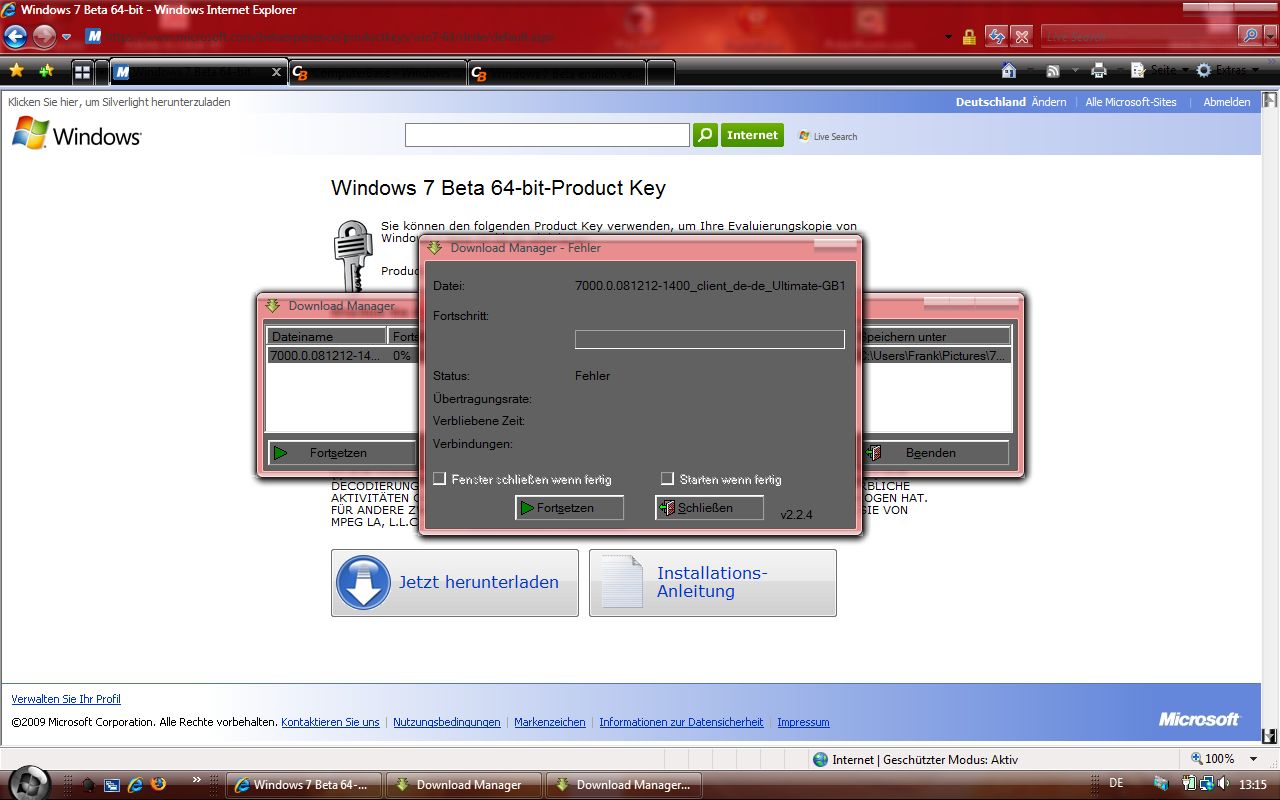Open the 'Download Manager...' taskbar item
Image resolution: width=1280 pixels, height=800 pixels.
(x=624, y=785)
